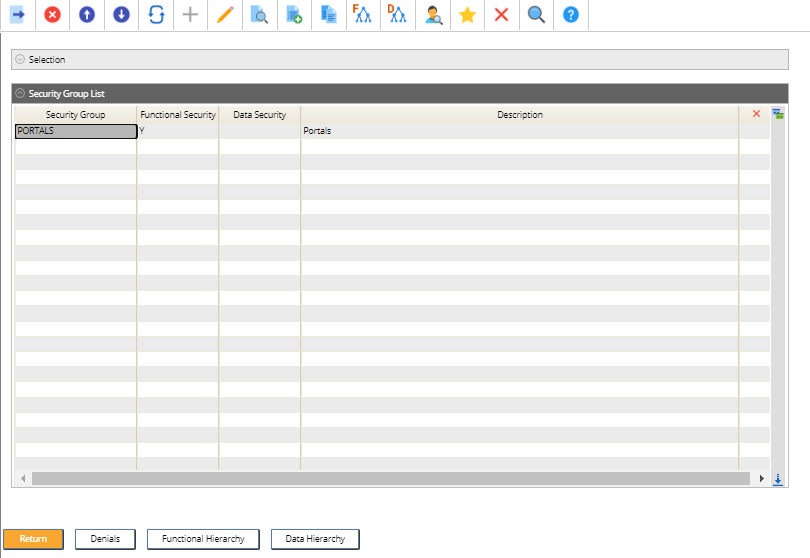The image size is (810, 558).
Task: Click the copy documents icon
Action: click(329, 14)
